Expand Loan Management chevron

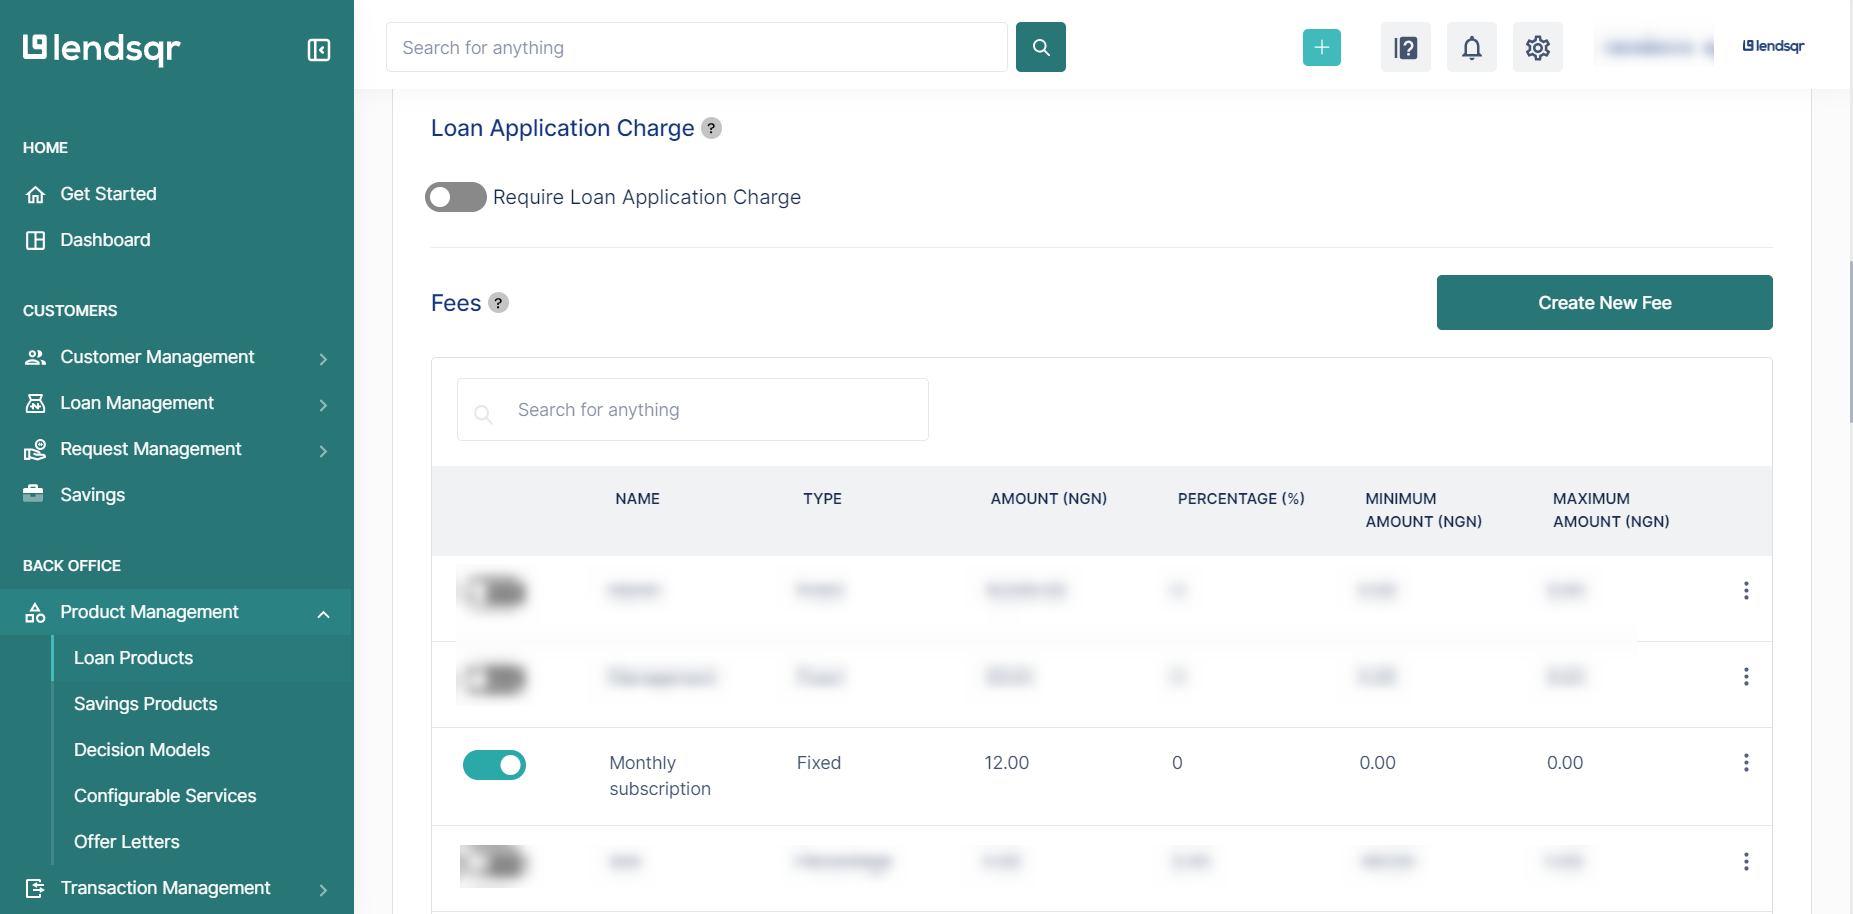(323, 405)
